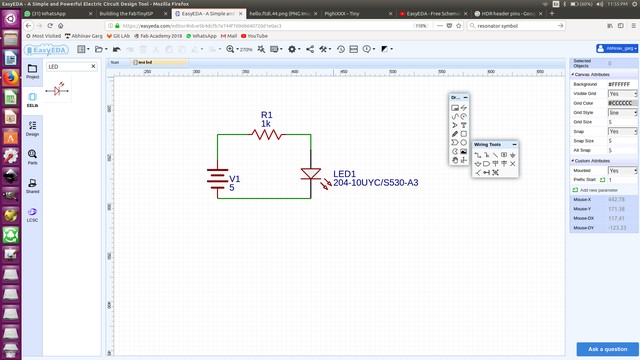
Task: Click the Snap Size value field
Action: (x=622, y=141)
